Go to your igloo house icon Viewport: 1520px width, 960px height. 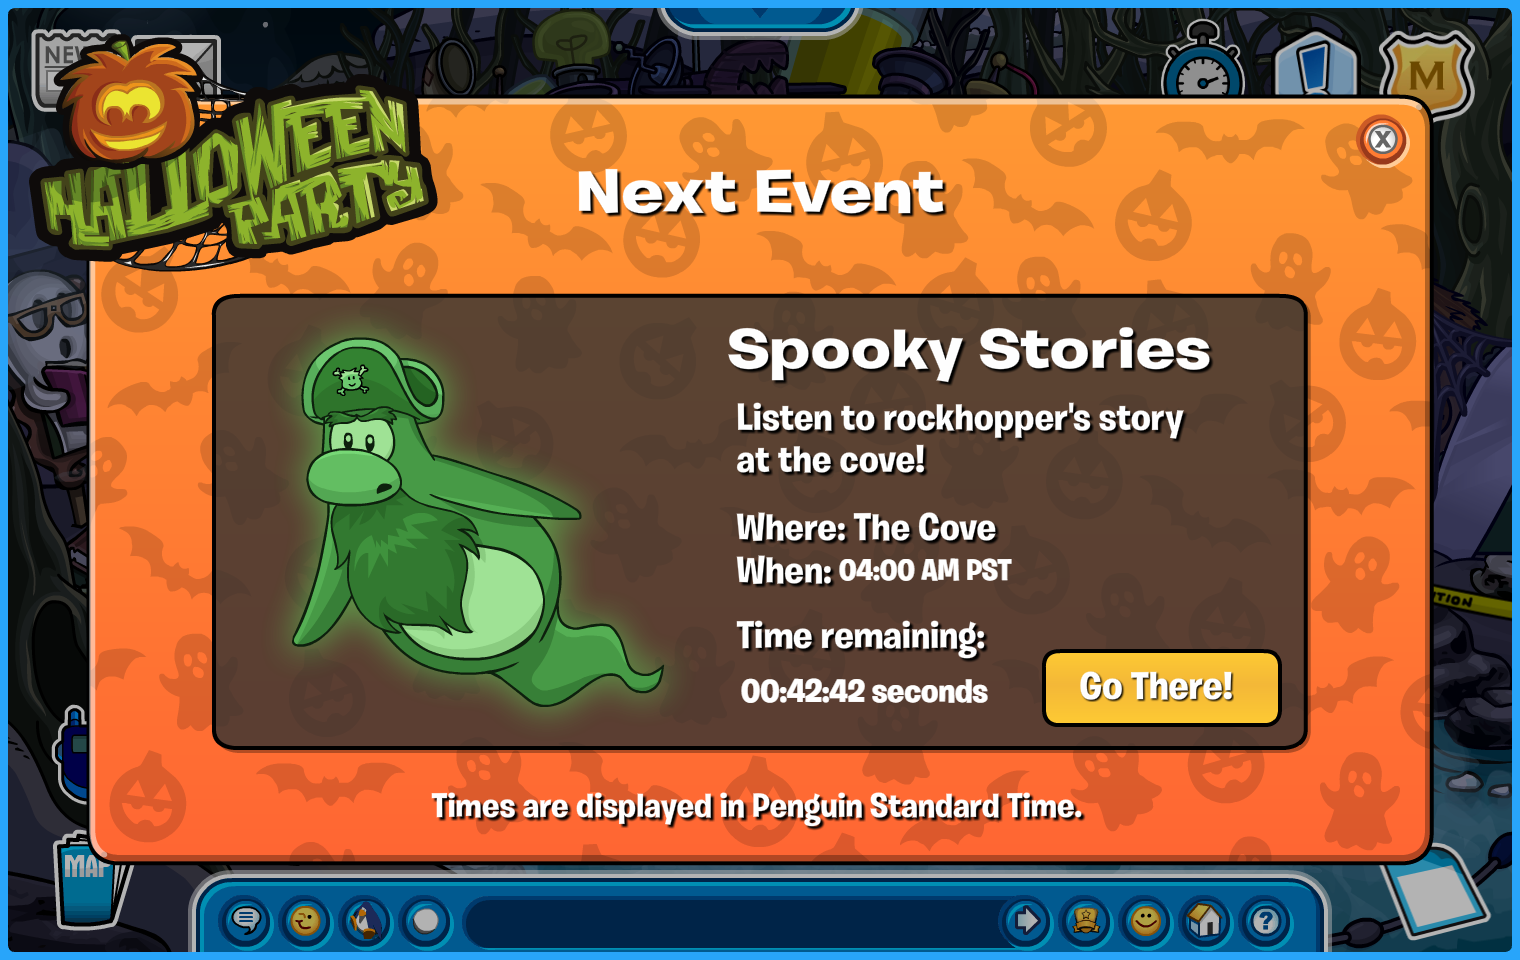[1206, 920]
